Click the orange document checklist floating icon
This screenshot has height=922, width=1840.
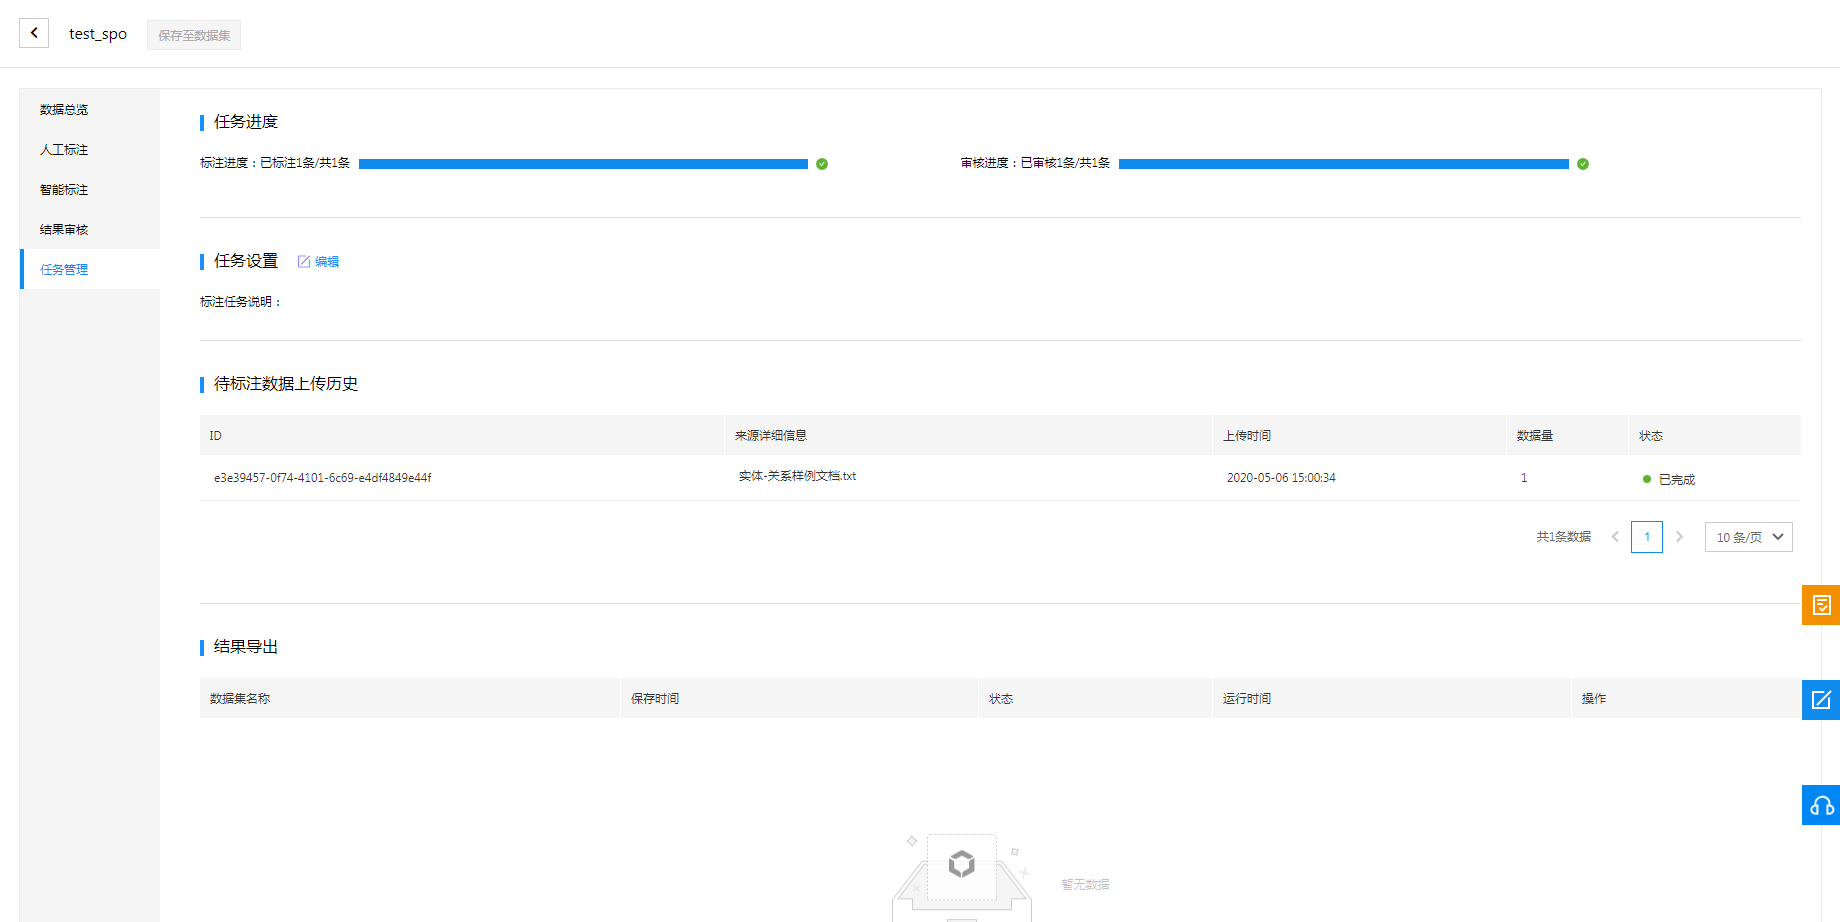1821,605
